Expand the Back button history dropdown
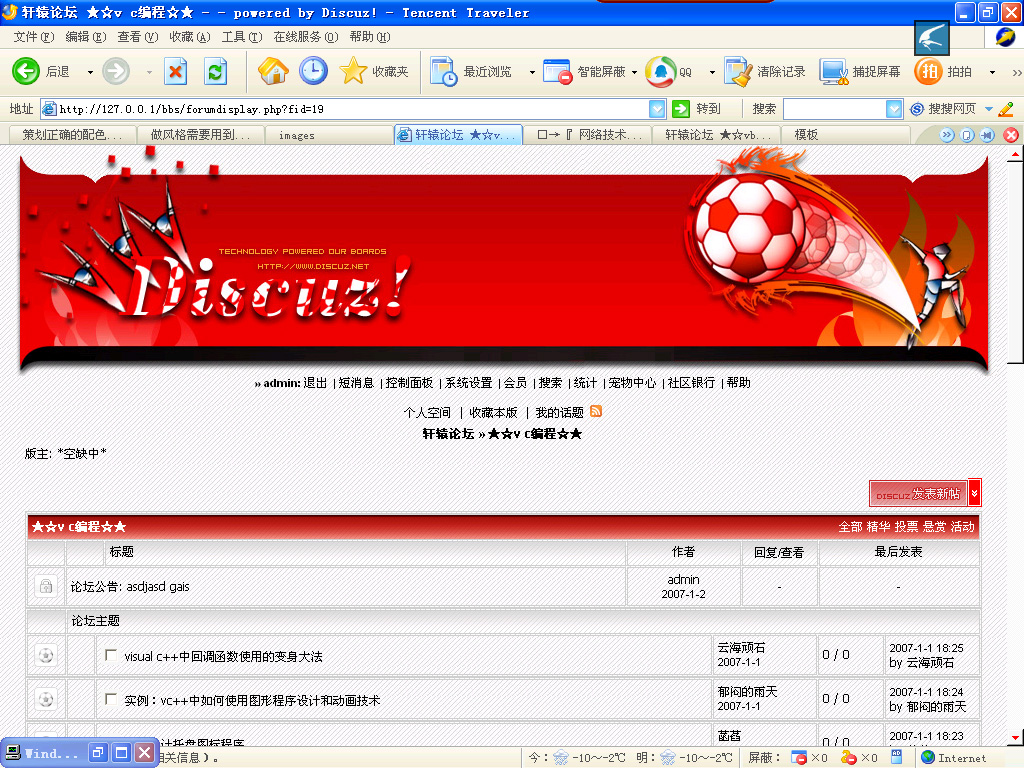 [90, 72]
